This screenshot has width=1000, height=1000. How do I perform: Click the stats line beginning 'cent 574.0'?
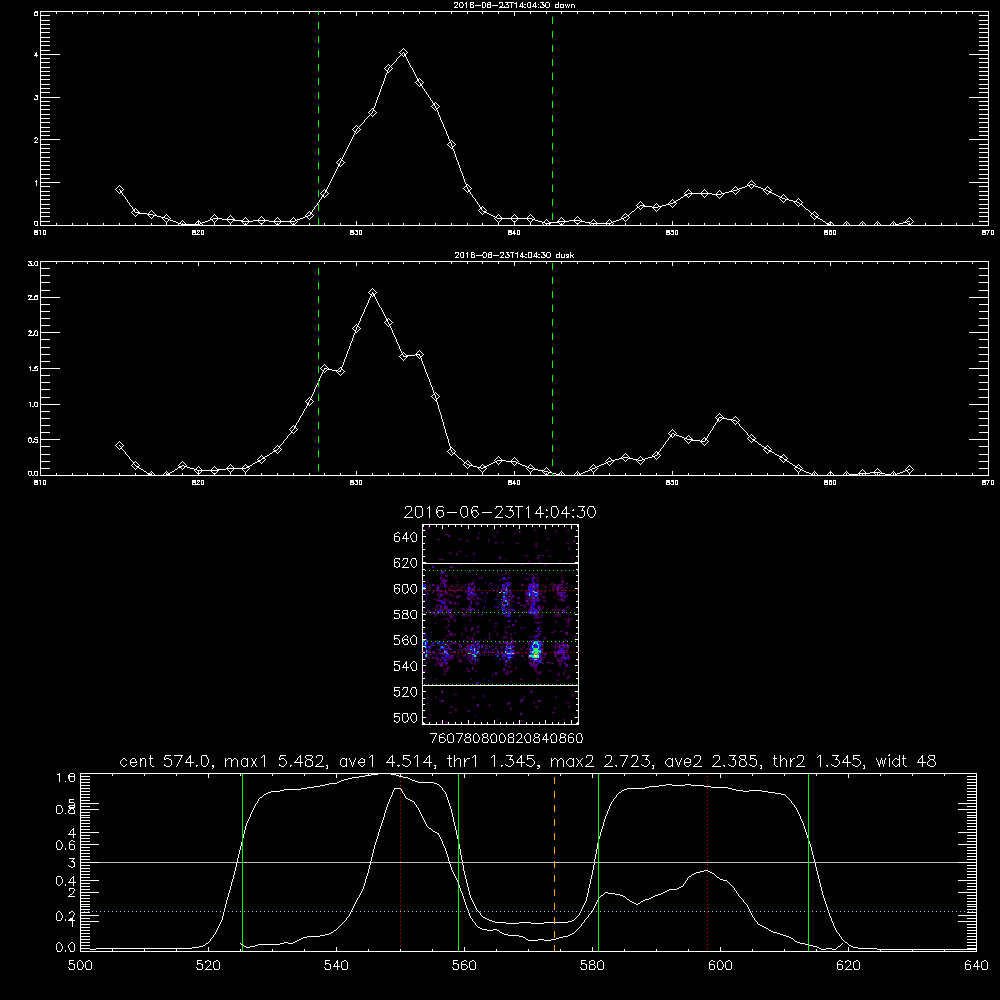coord(528,761)
